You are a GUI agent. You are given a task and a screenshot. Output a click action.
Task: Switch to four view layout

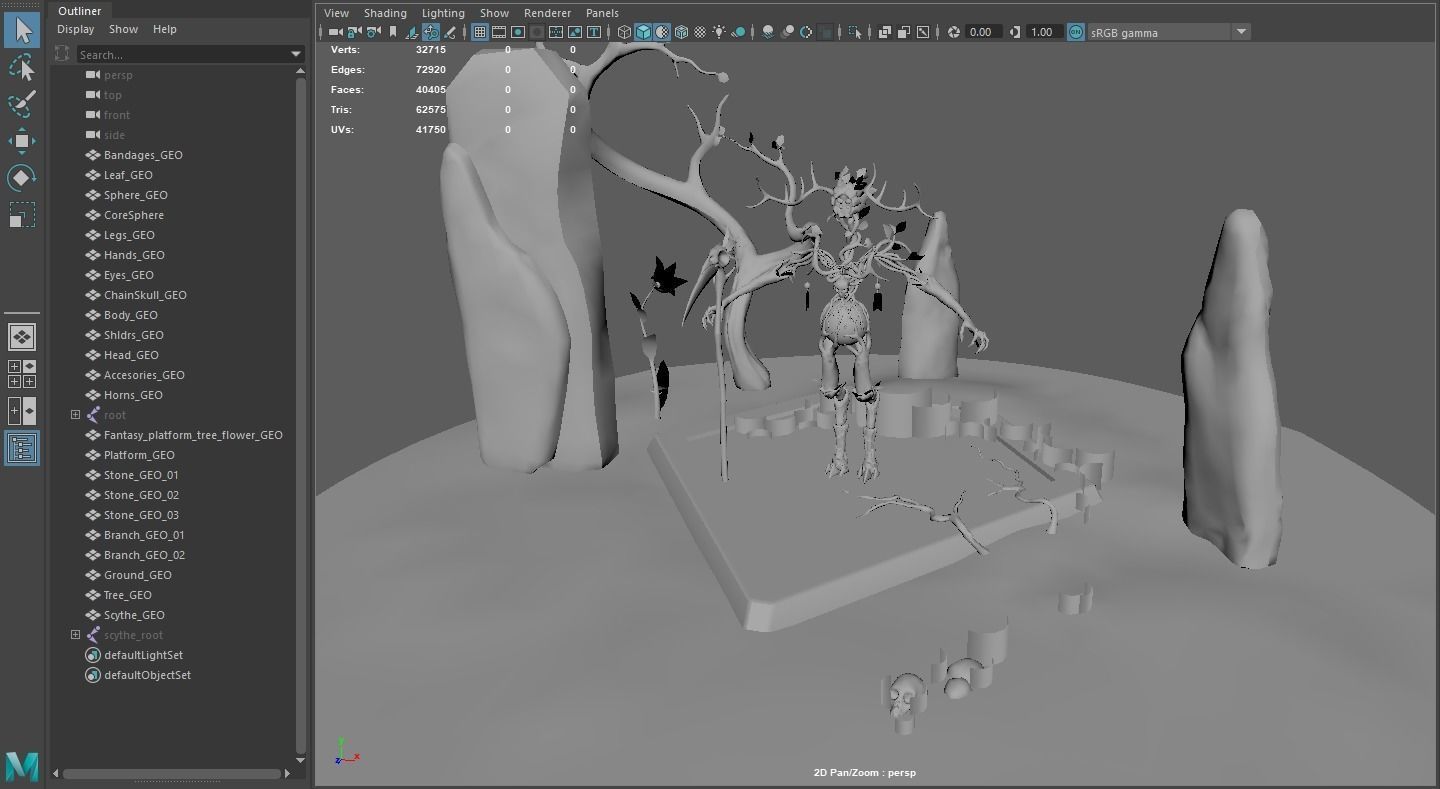click(x=22, y=374)
